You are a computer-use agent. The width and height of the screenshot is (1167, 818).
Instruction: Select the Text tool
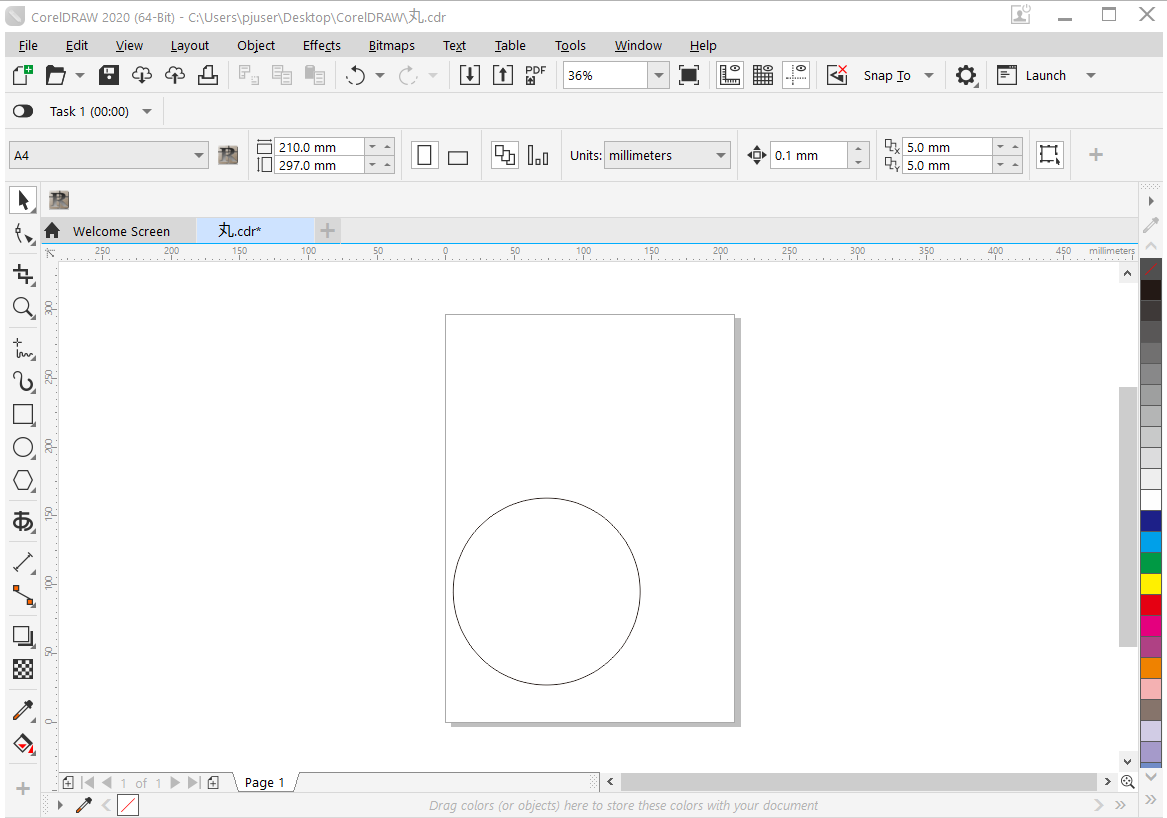[x=23, y=521]
